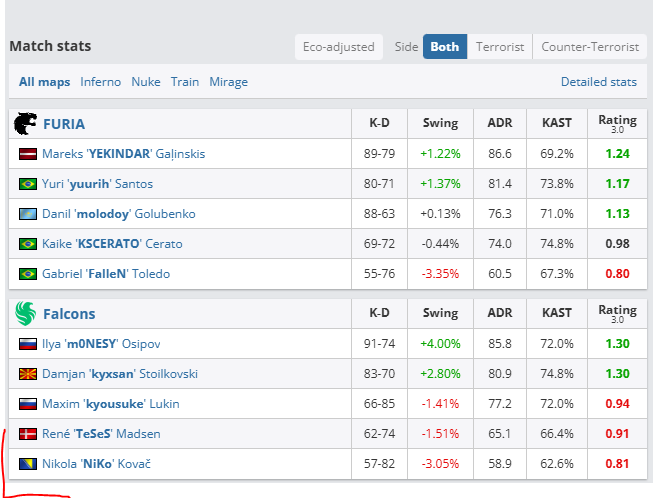
Task: Click the Rating 3.0 header in FURIA table
Action: tap(617, 123)
